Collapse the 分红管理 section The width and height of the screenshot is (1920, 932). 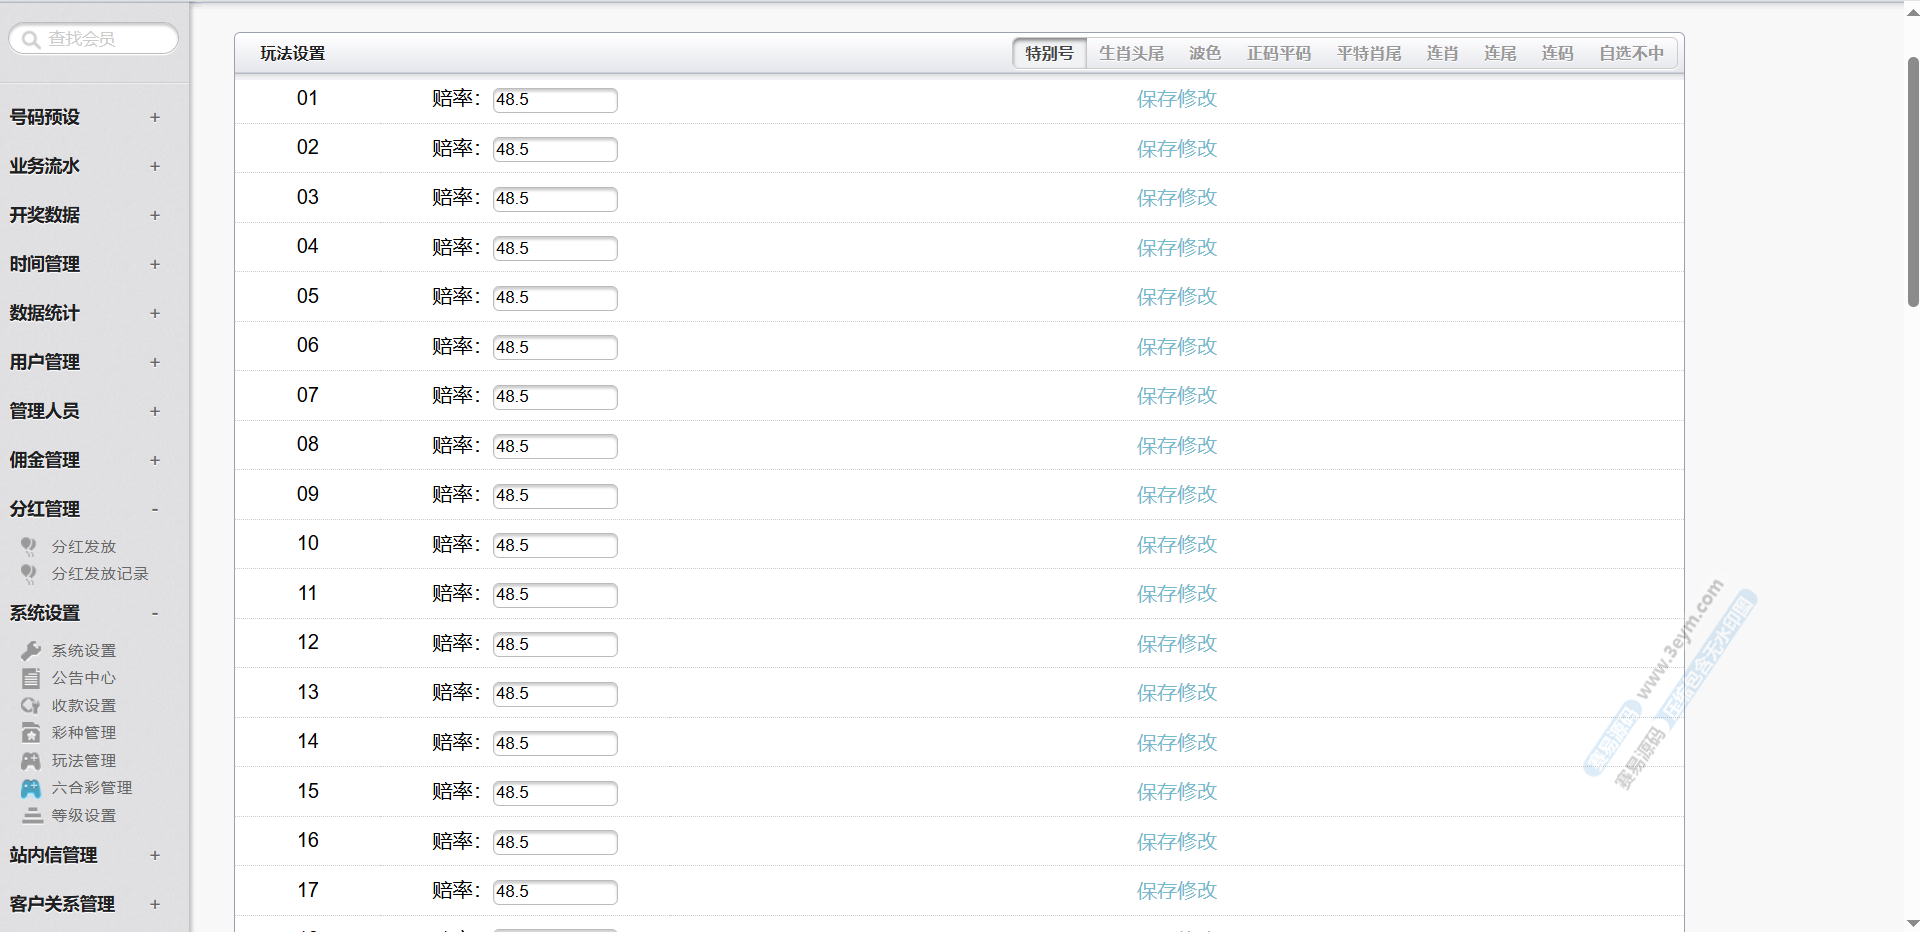[154, 509]
